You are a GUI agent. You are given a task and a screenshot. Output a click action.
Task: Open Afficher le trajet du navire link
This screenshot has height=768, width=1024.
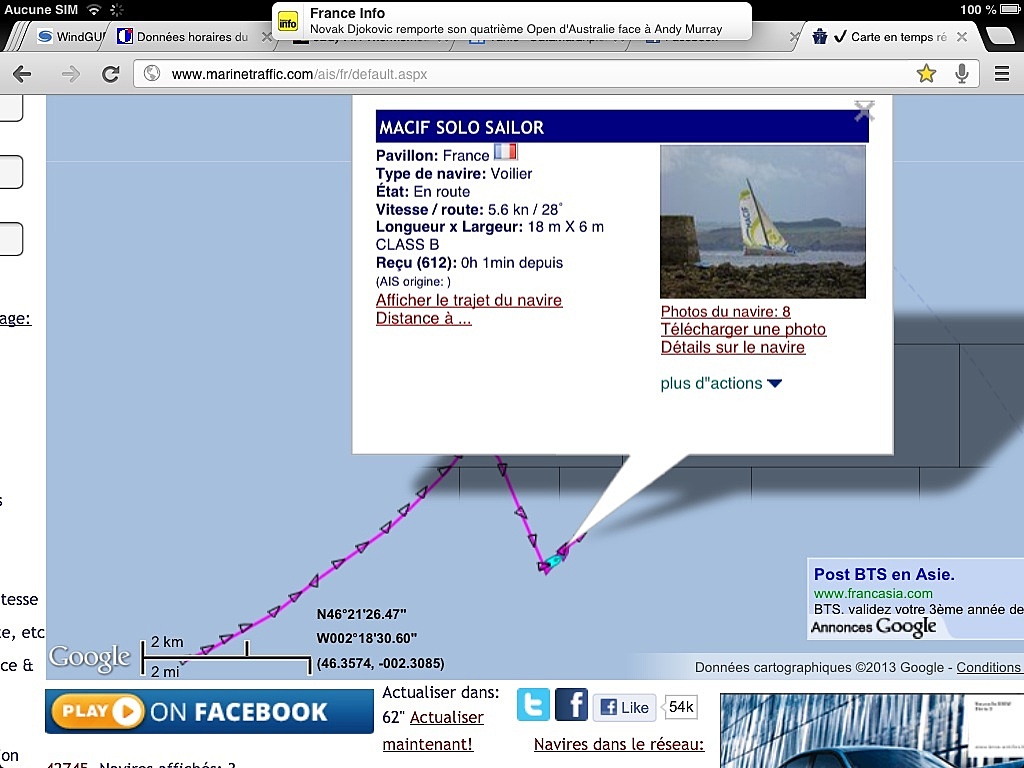[469, 300]
